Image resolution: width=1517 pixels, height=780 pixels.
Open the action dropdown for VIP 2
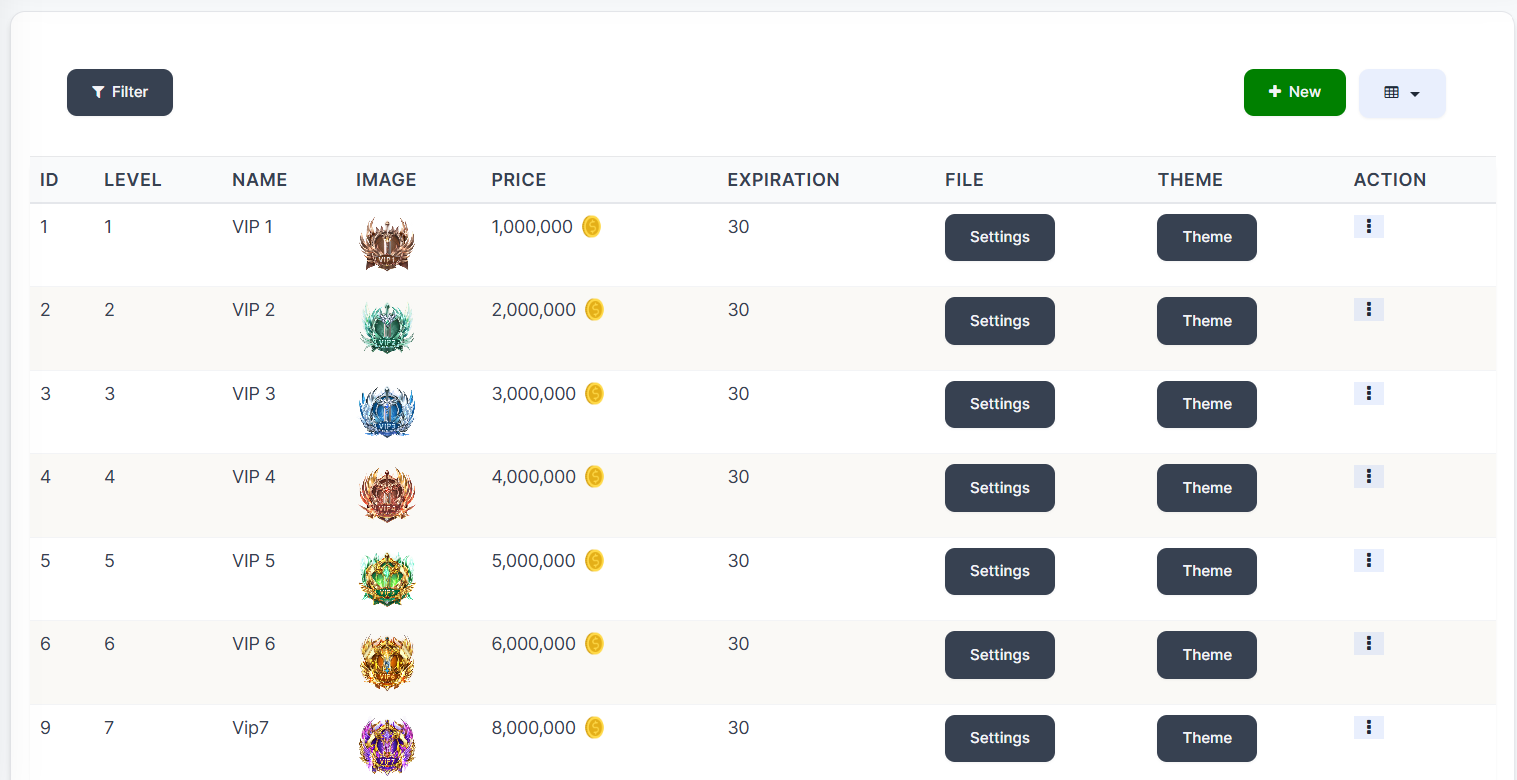click(1368, 309)
